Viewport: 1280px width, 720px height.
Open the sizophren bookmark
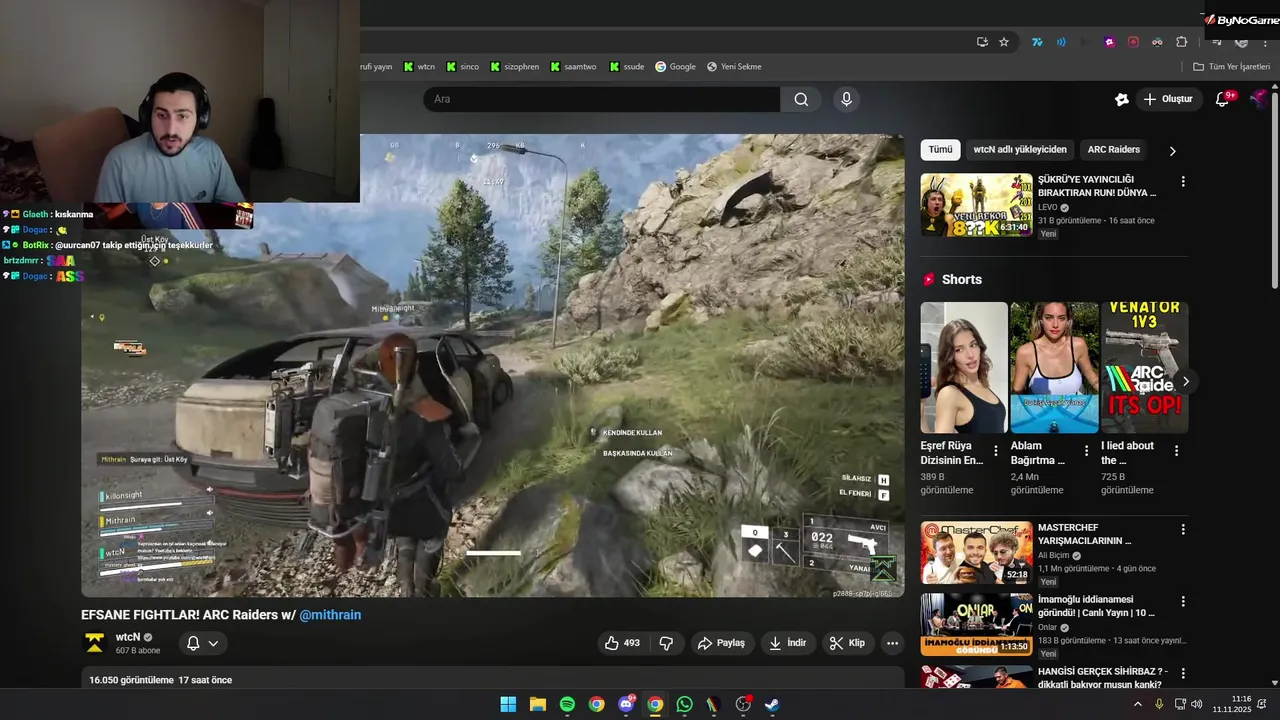(514, 67)
